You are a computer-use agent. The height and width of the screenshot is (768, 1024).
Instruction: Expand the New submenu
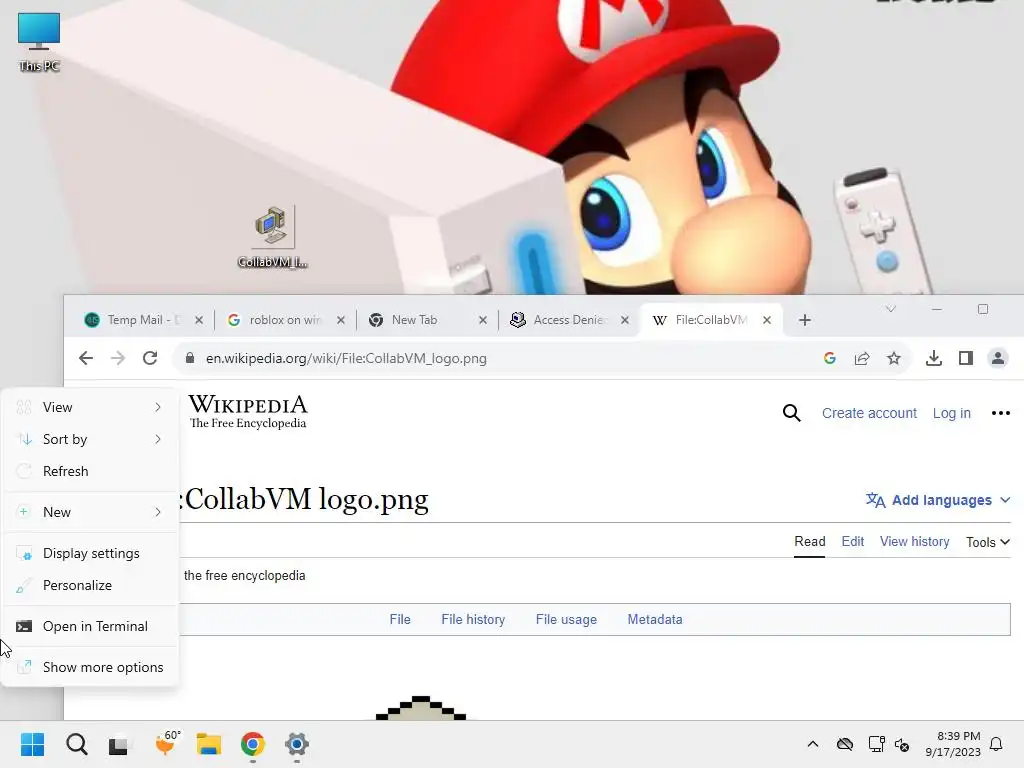[x=90, y=512]
